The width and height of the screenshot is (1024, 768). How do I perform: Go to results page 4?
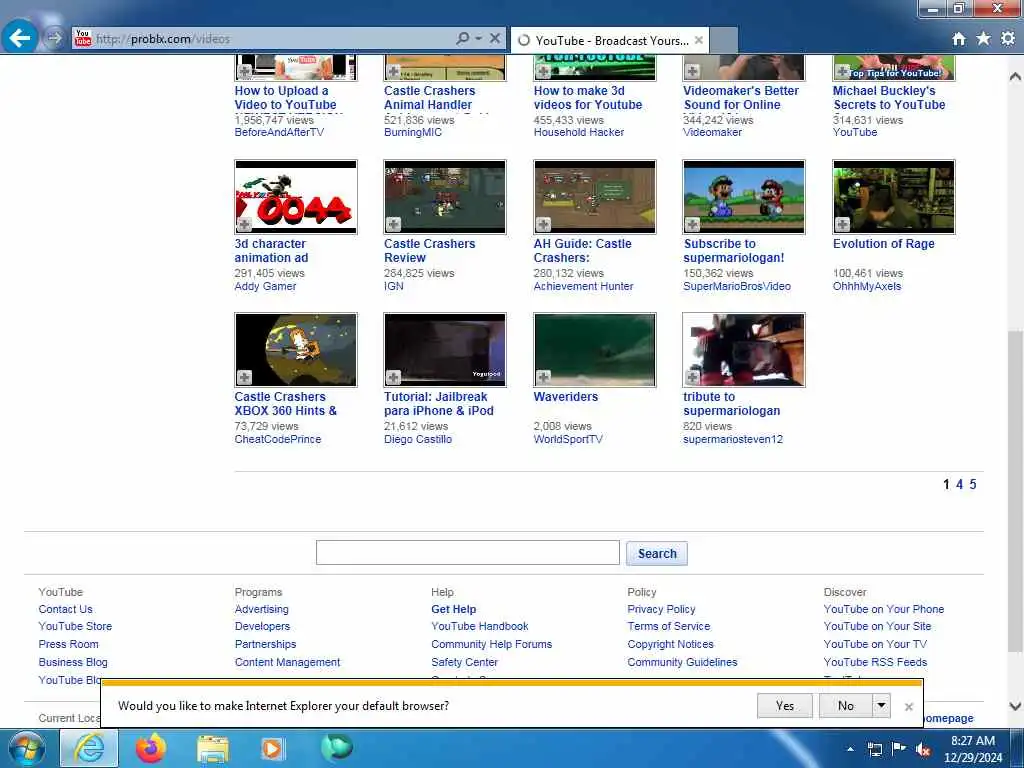tap(959, 484)
